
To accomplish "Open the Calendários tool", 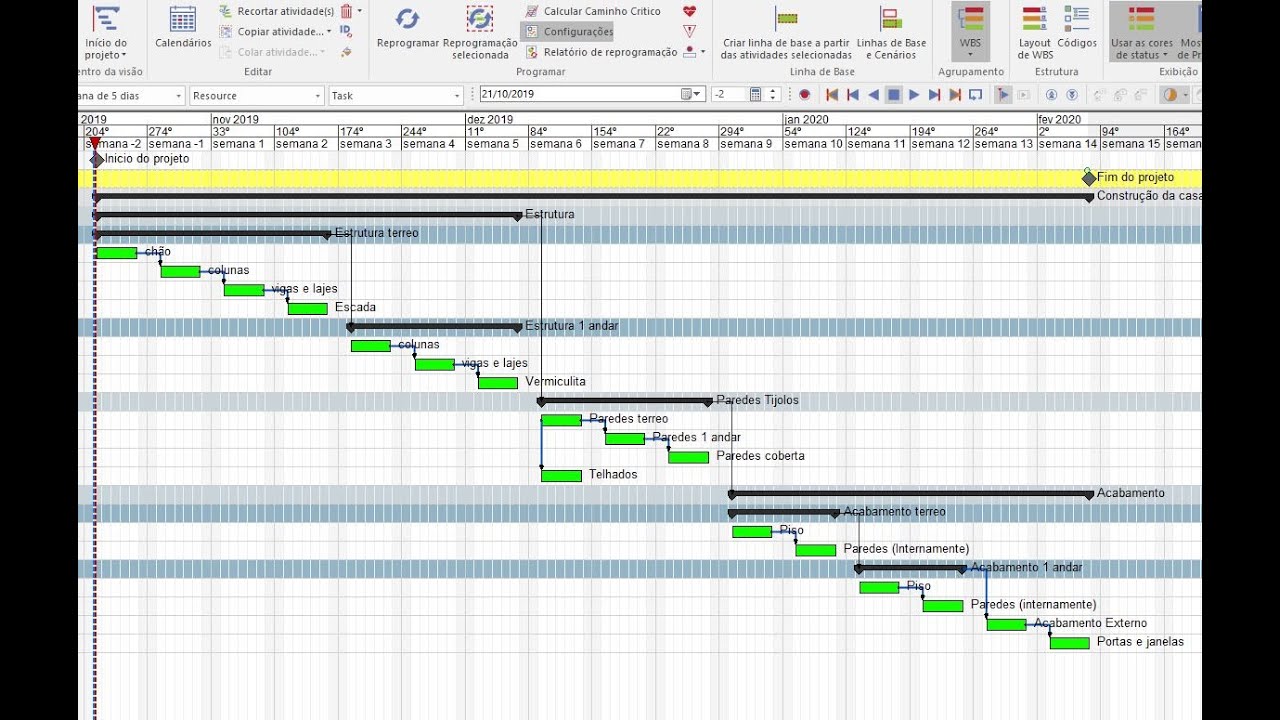I will click(x=183, y=28).
